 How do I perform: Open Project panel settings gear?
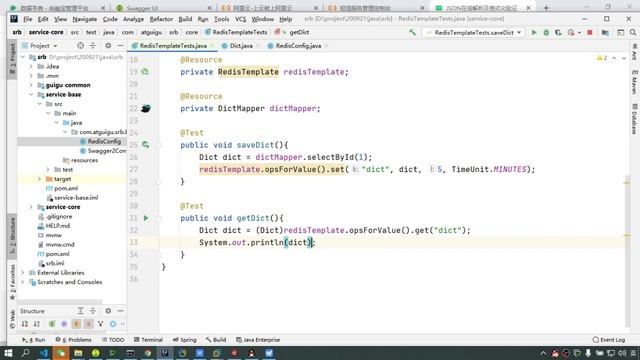coord(108,46)
